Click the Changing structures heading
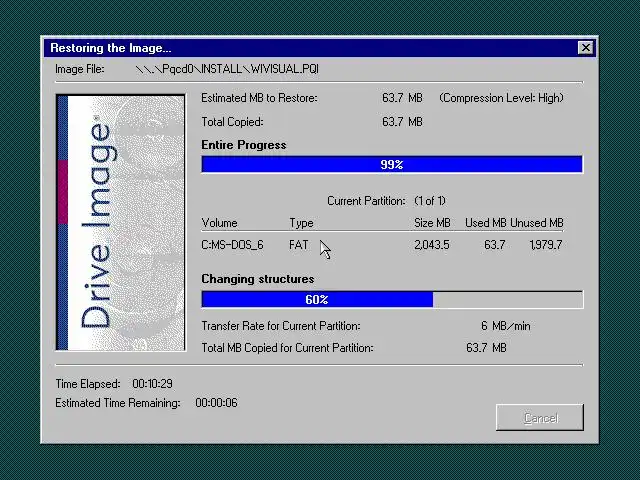Viewport: 640px width, 480px height. (x=258, y=279)
